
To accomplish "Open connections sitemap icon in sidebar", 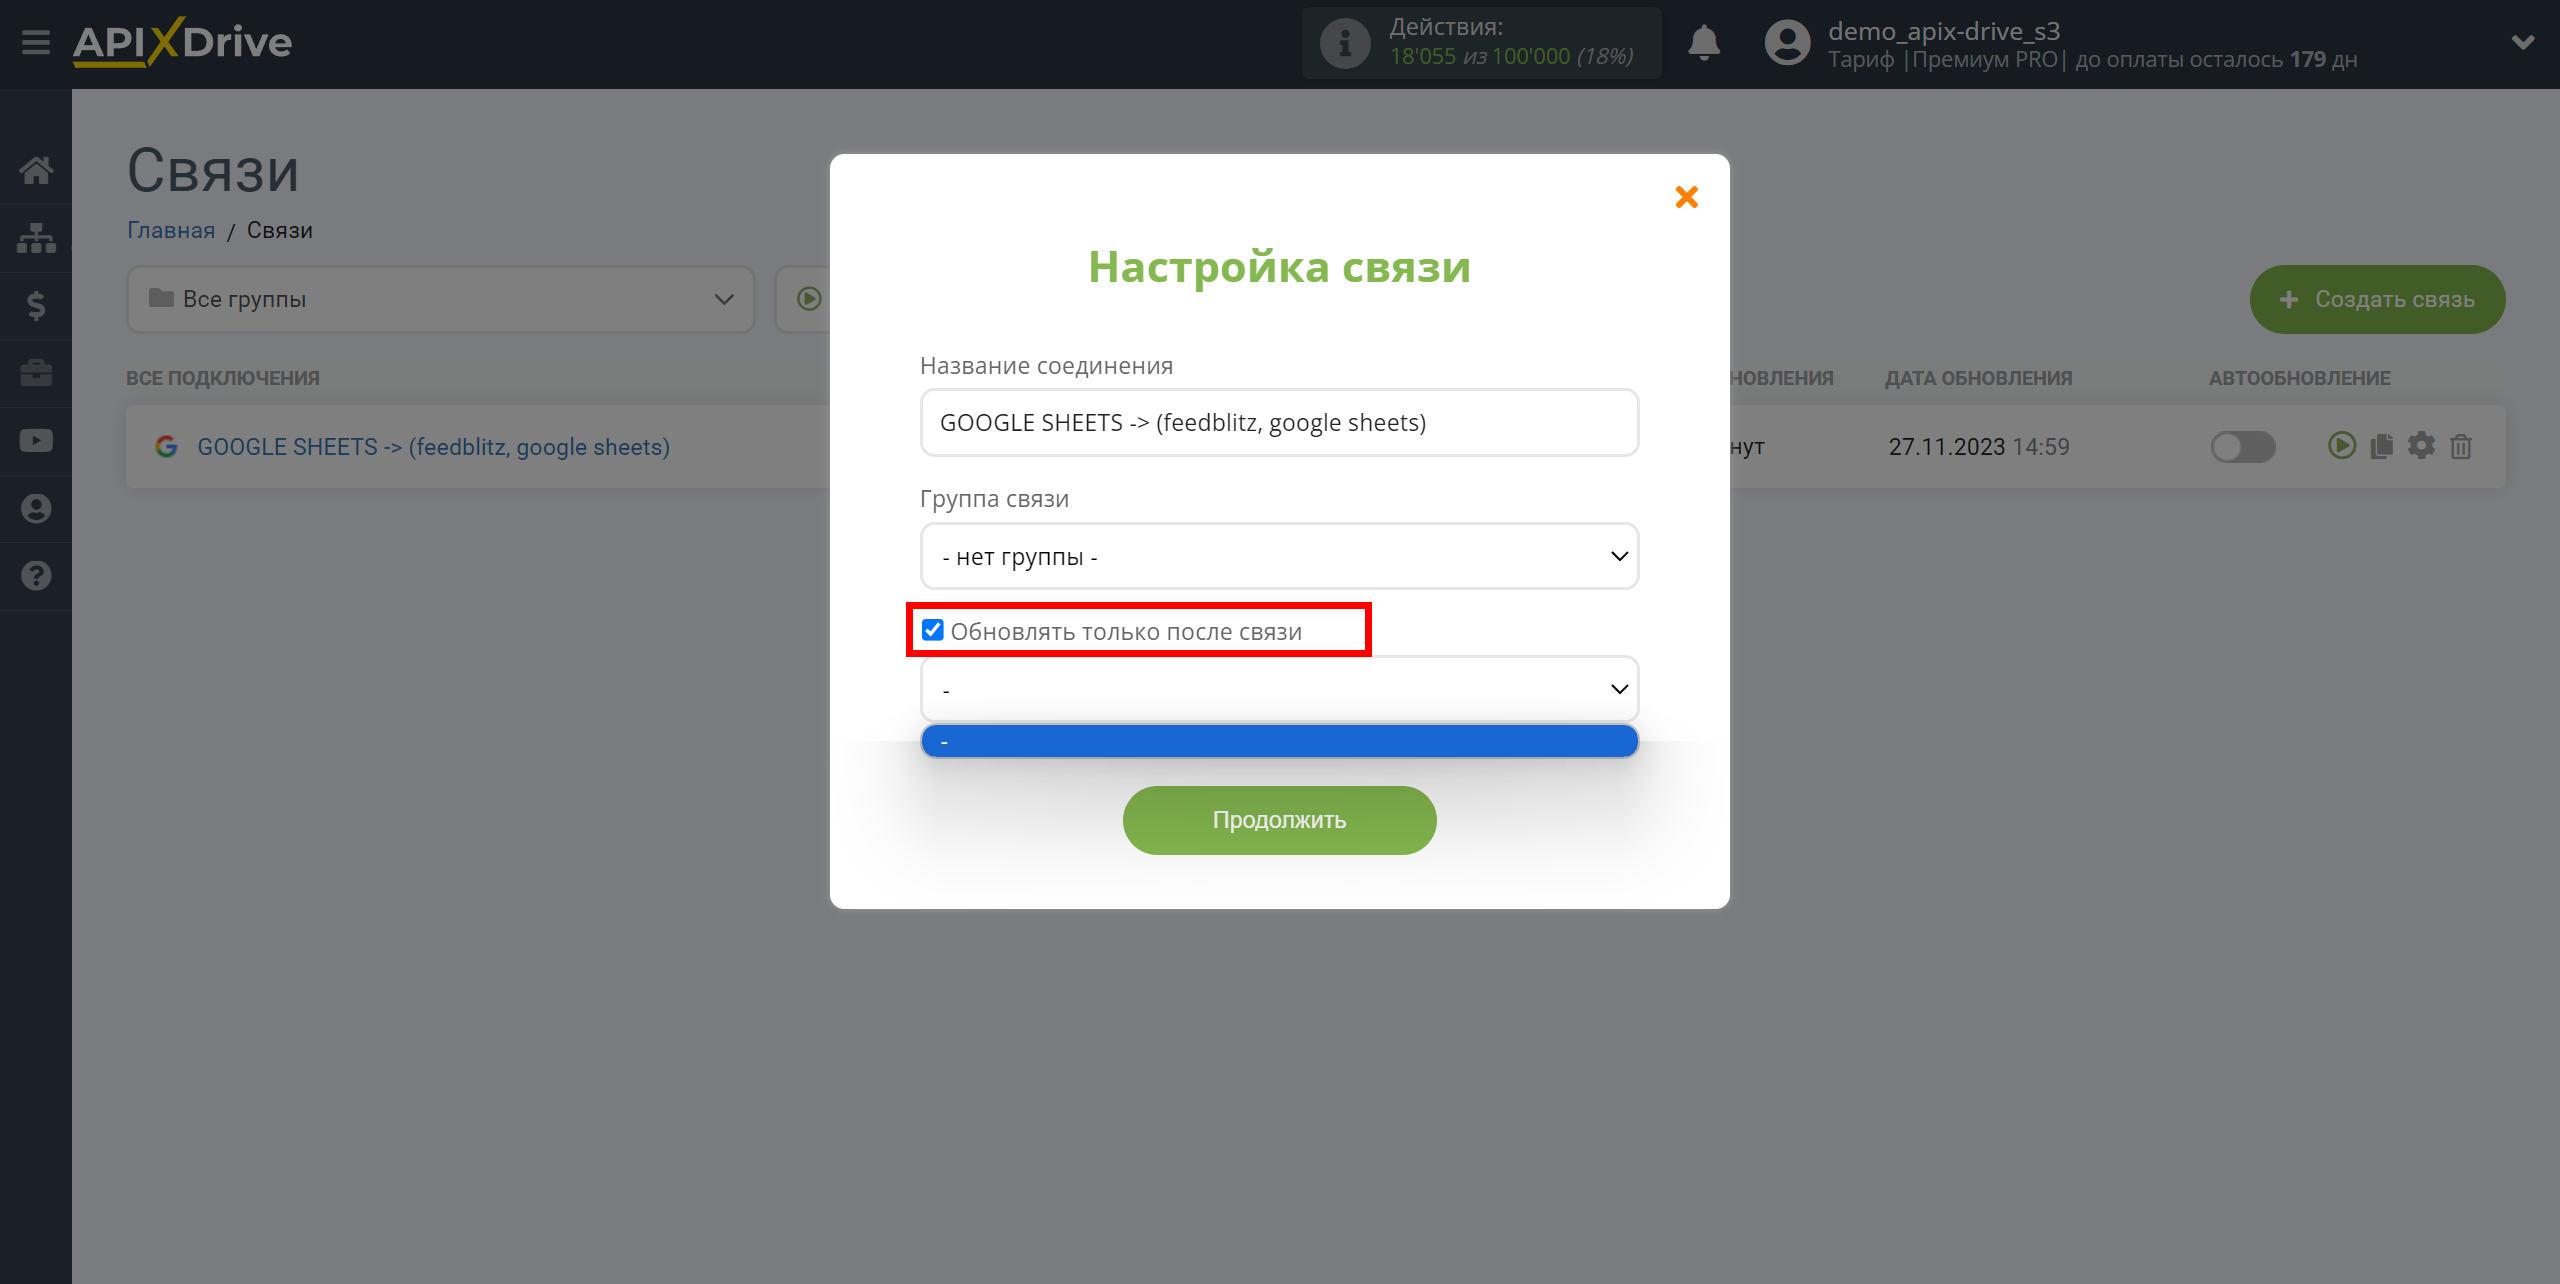I will pos(36,238).
